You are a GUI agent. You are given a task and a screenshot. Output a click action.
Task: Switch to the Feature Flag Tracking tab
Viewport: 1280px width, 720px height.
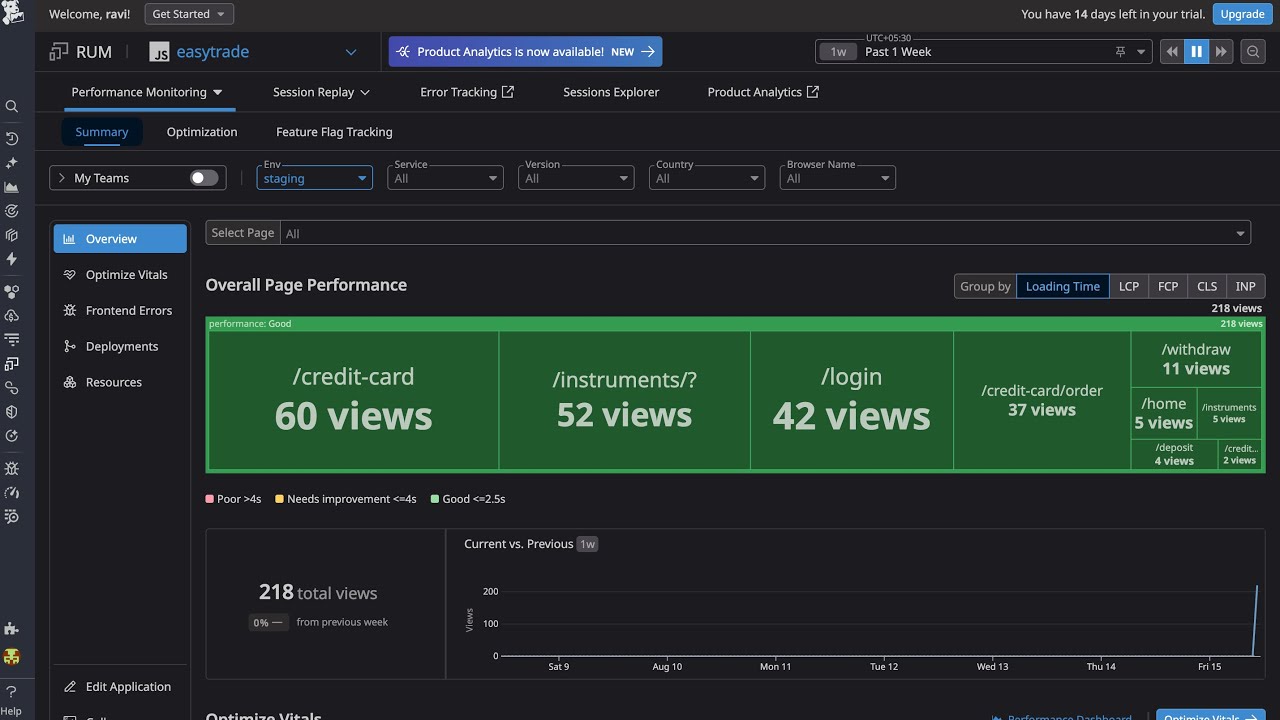tap(334, 132)
